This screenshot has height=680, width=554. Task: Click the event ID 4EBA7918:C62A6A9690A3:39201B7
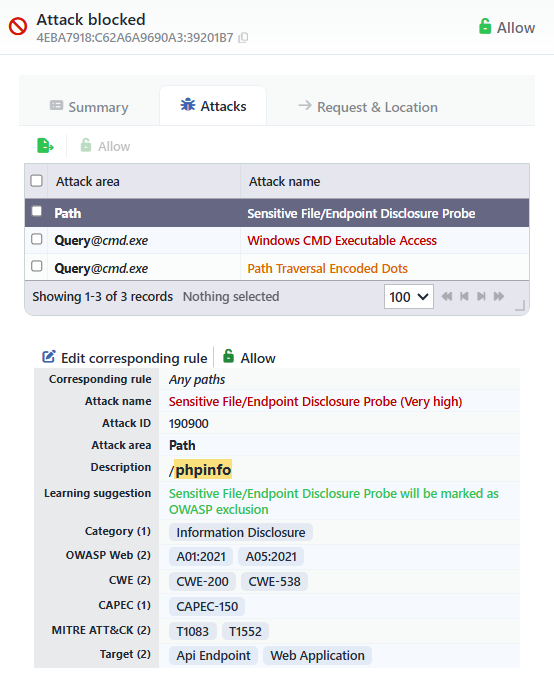pos(135,38)
